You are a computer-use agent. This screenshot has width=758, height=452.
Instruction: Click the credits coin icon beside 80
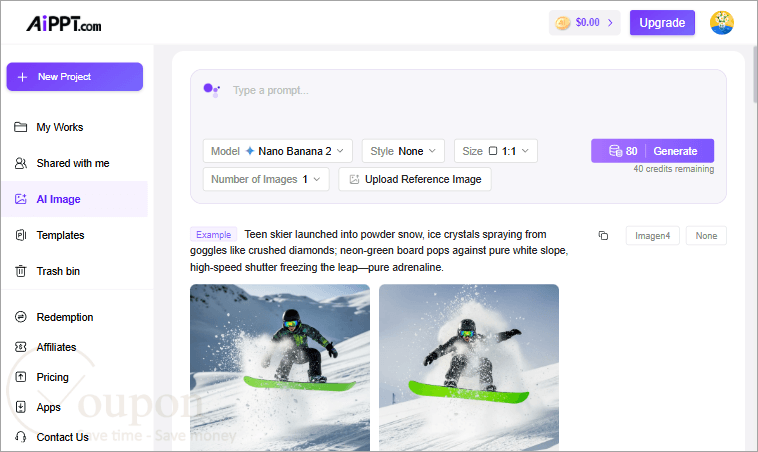click(x=615, y=151)
